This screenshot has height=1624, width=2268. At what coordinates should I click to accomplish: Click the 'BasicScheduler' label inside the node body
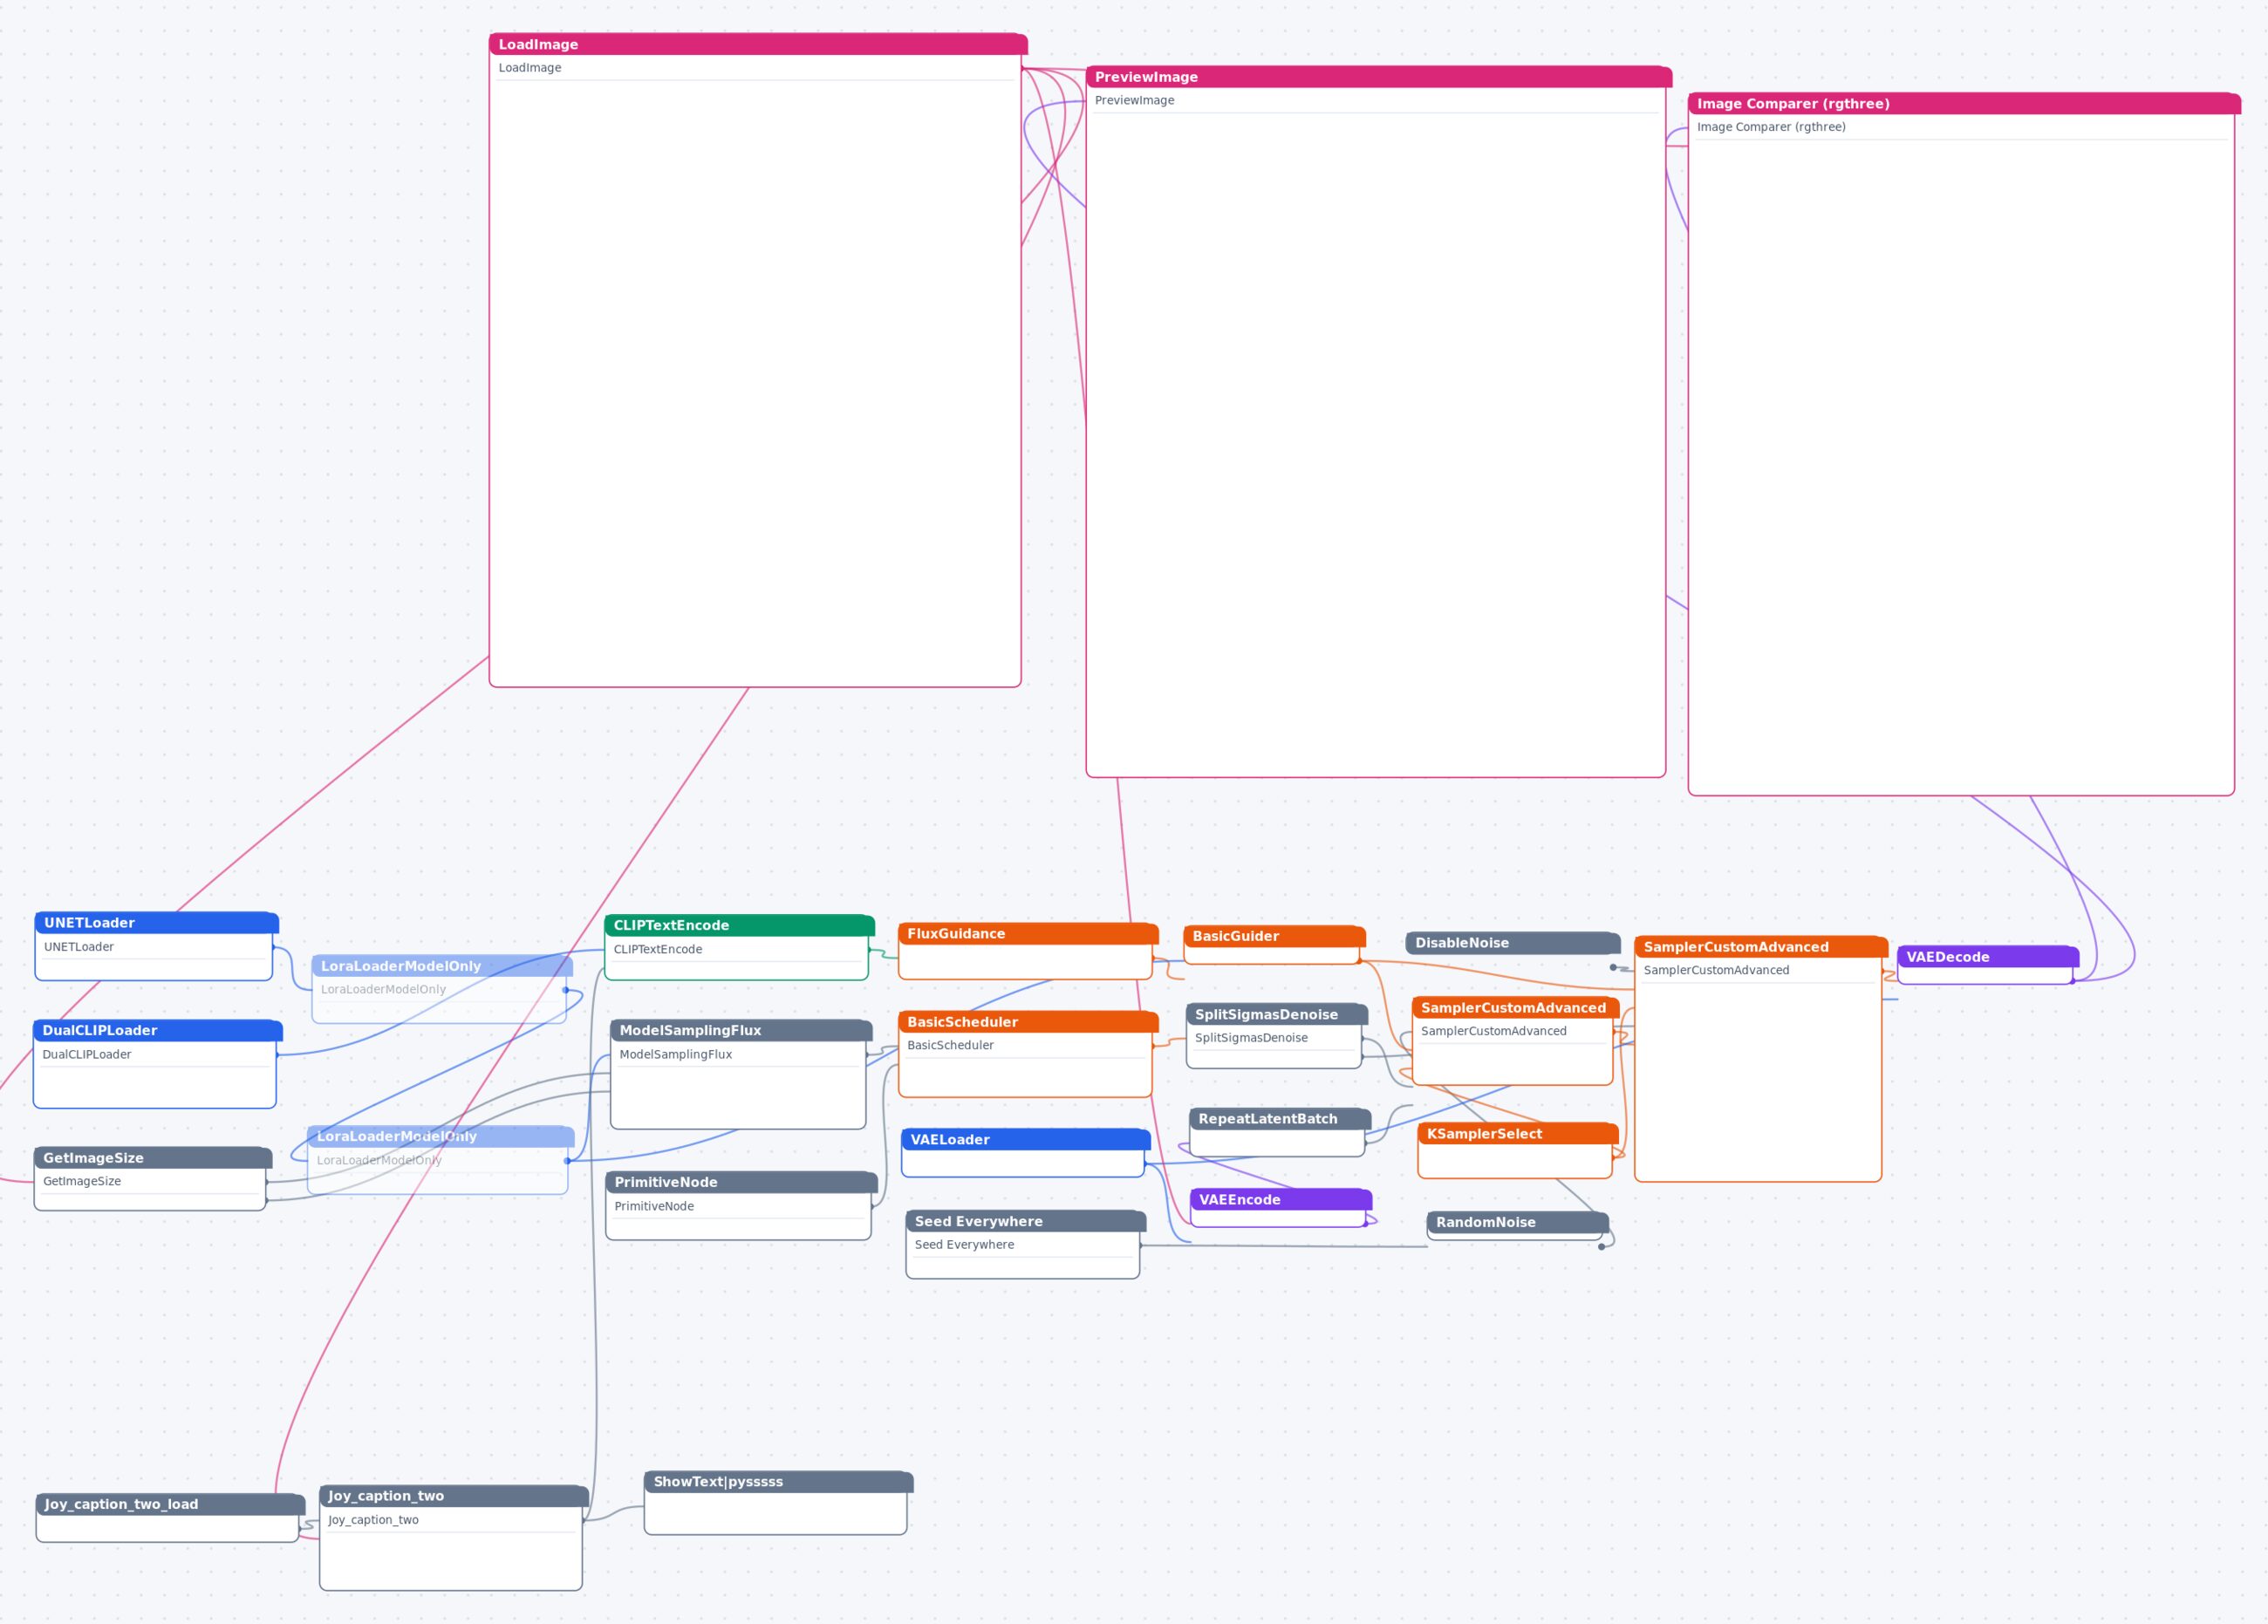[950, 1045]
